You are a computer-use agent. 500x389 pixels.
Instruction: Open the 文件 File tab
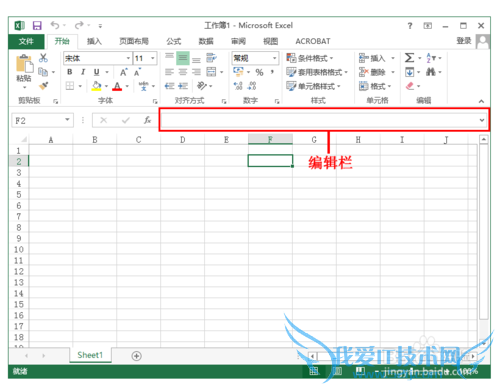tap(26, 41)
